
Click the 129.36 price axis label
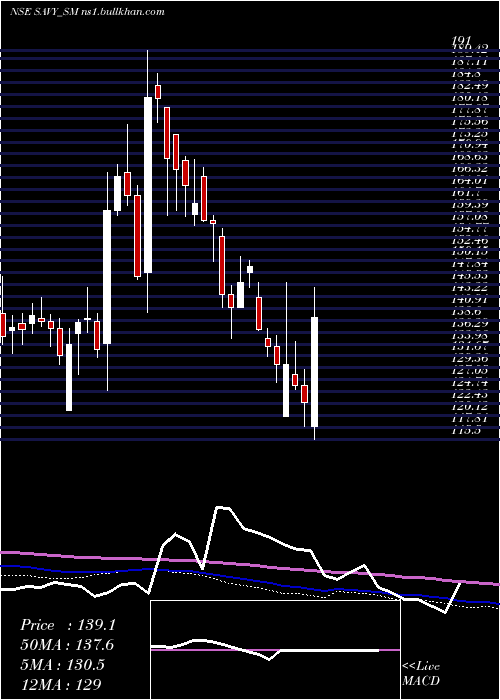470,359
